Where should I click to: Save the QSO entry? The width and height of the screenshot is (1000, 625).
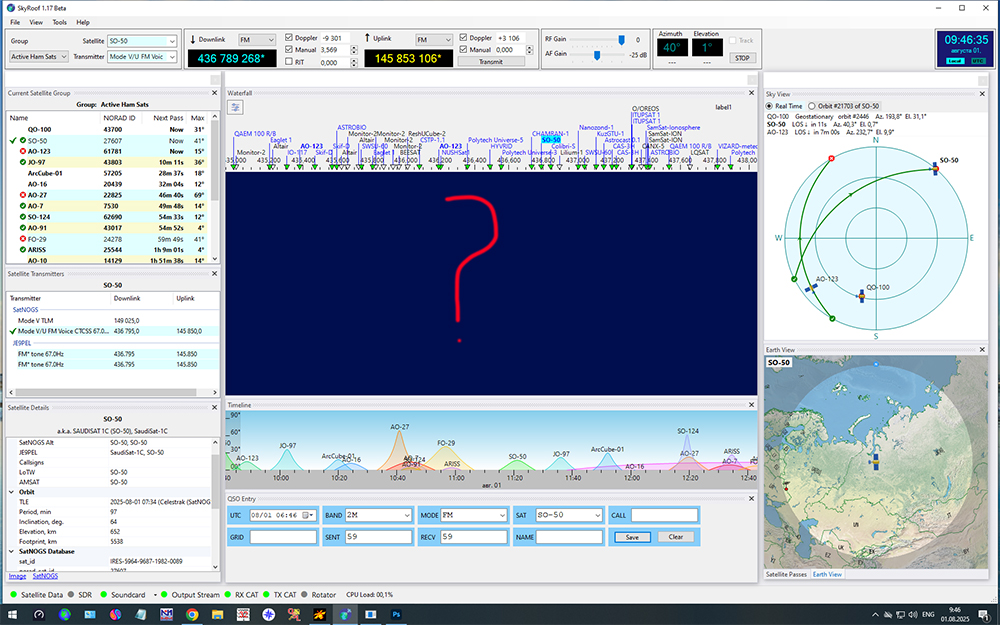point(632,537)
